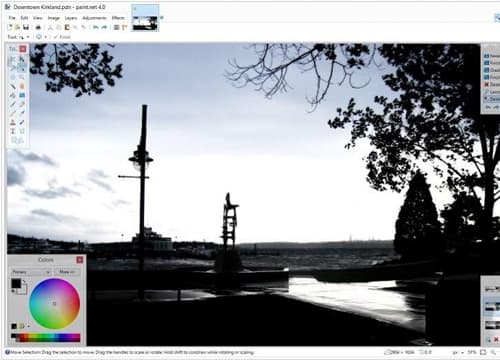Click the Print toolbar icon
500x360 pixels.
coord(38,27)
